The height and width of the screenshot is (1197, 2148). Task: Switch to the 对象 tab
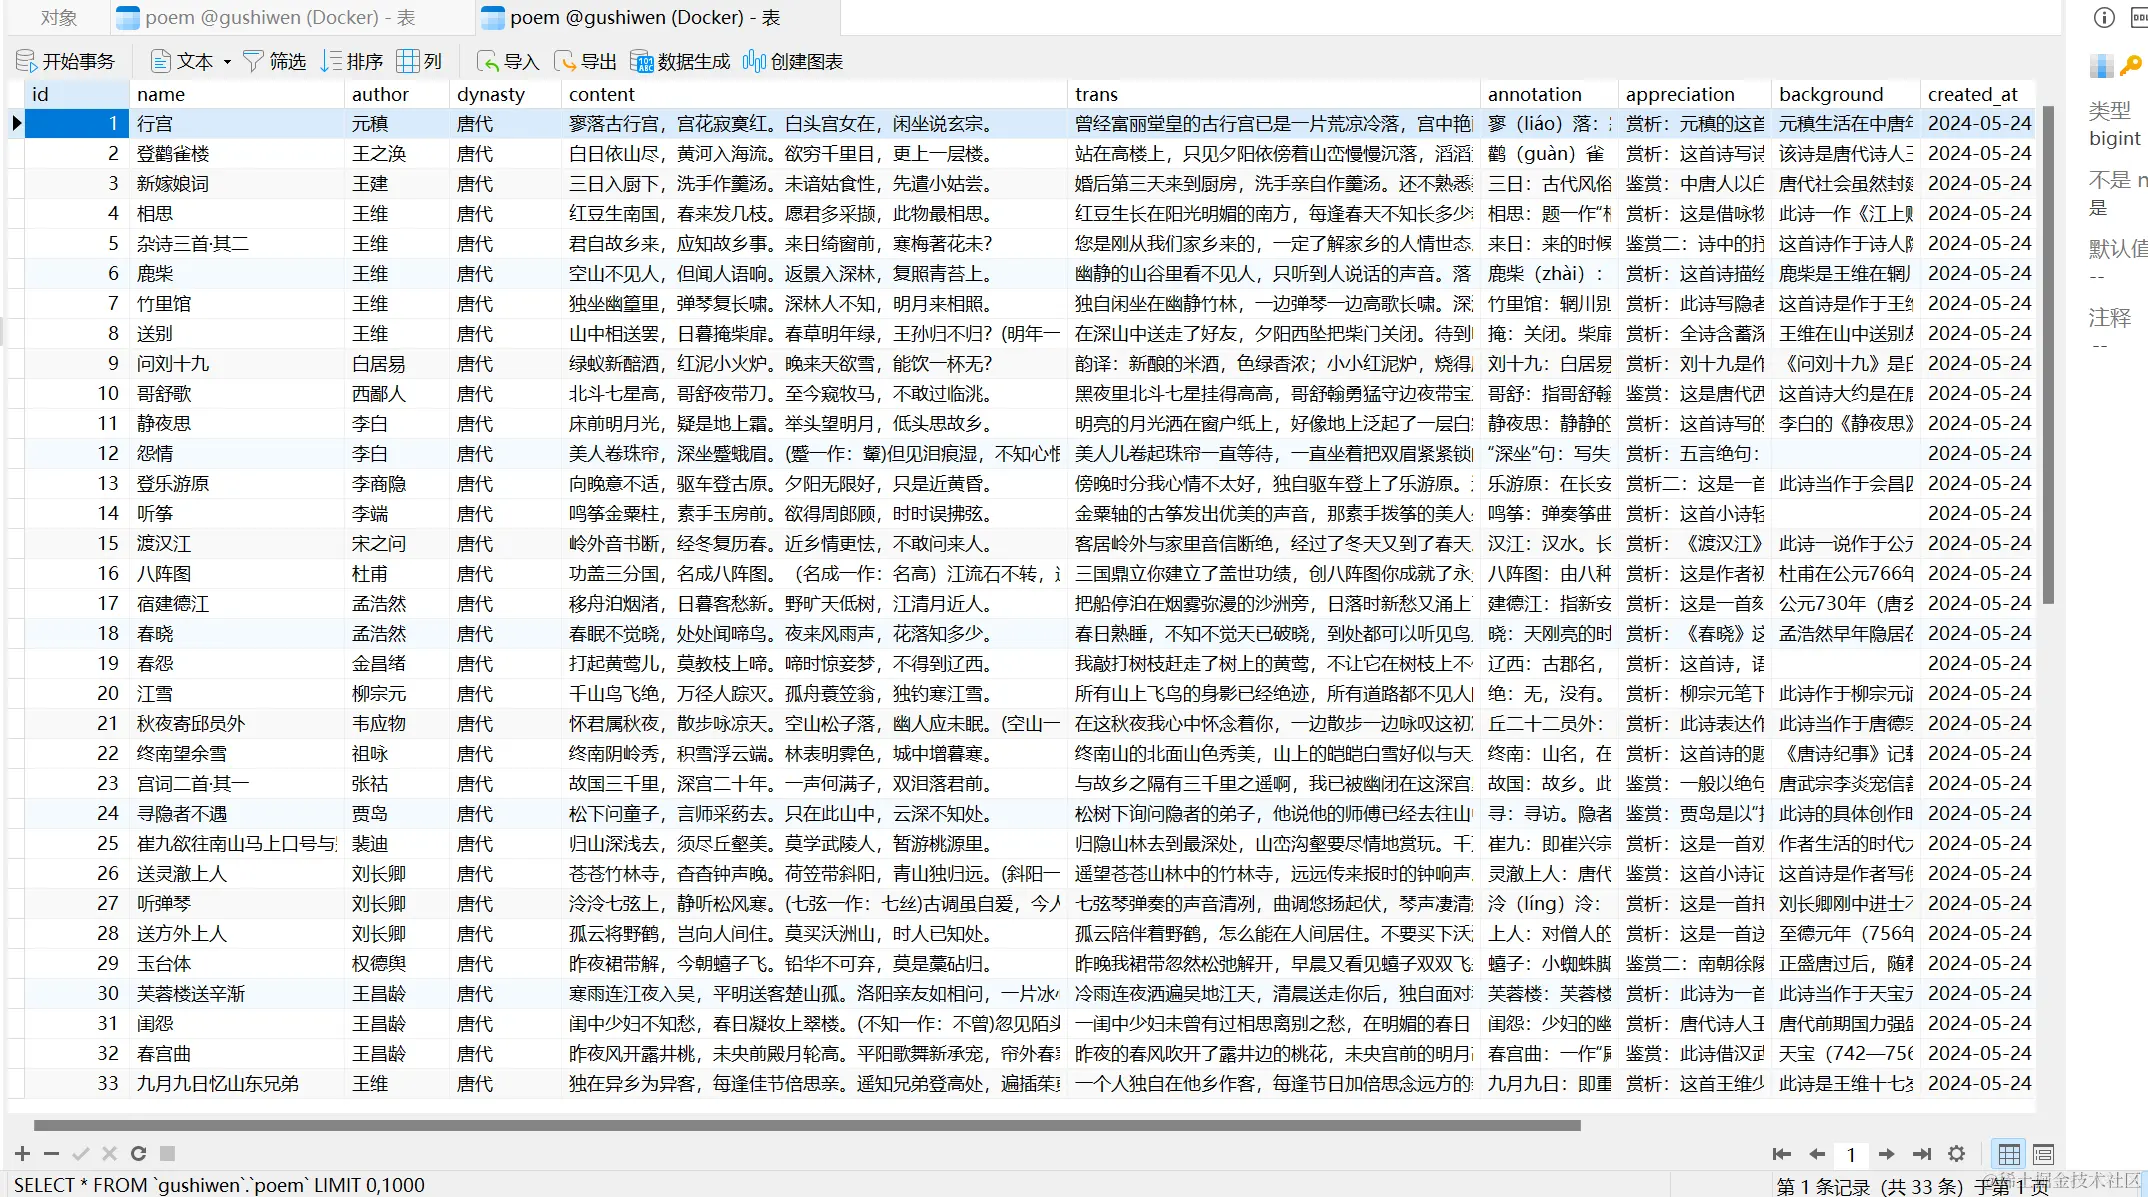[58, 17]
